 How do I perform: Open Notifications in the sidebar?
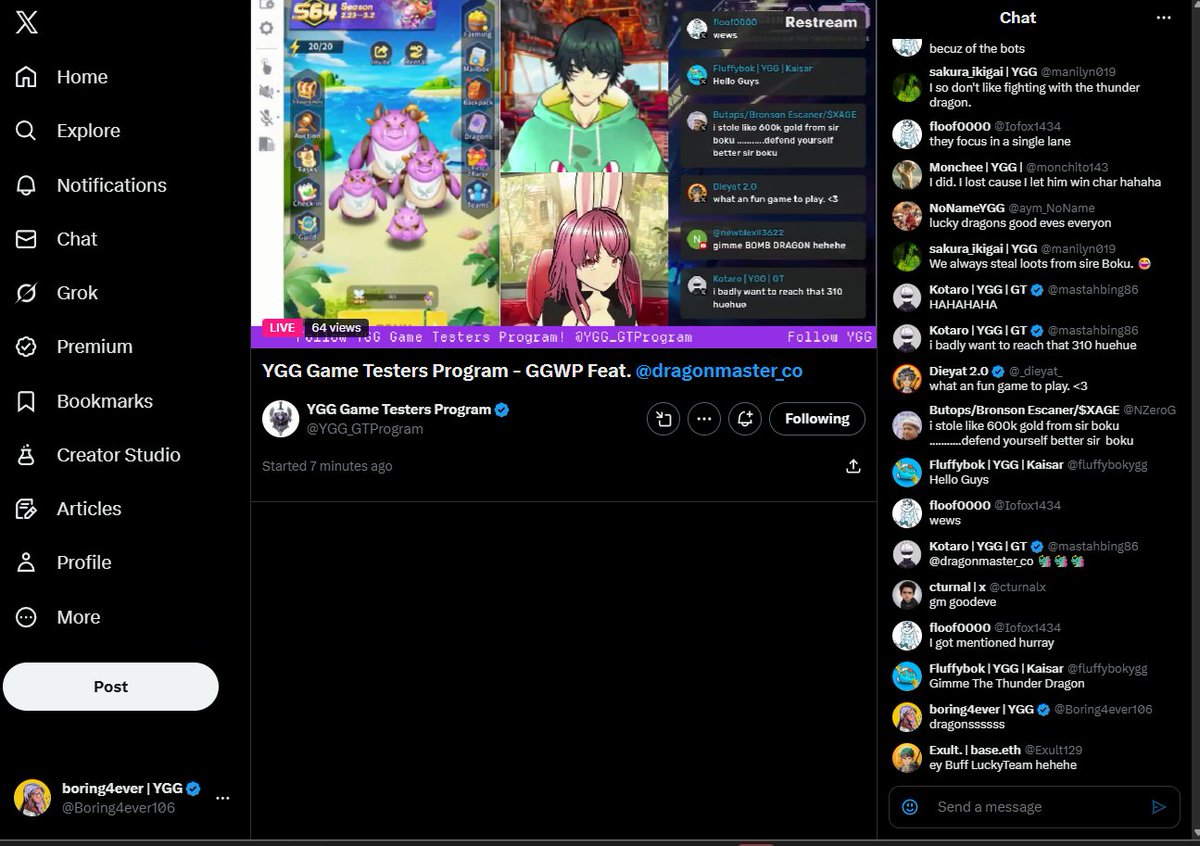coord(91,185)
